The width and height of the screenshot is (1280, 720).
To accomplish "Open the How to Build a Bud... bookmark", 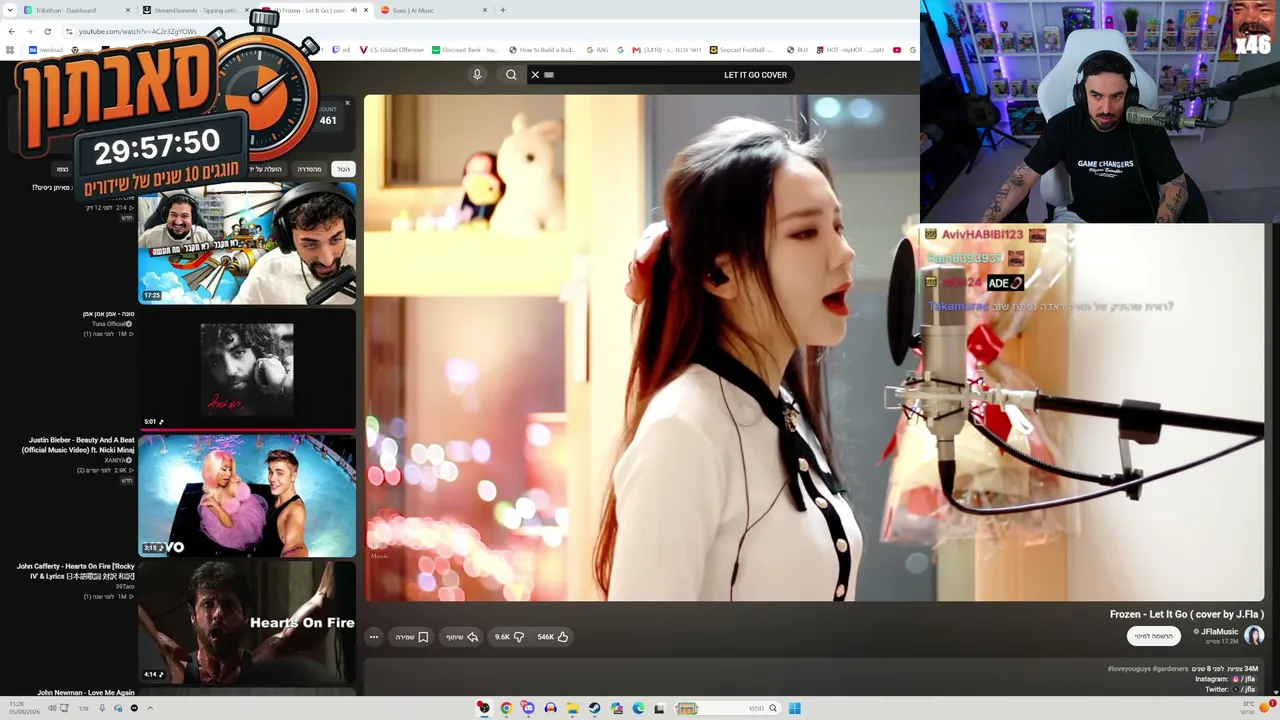I will tap(542, 50).
